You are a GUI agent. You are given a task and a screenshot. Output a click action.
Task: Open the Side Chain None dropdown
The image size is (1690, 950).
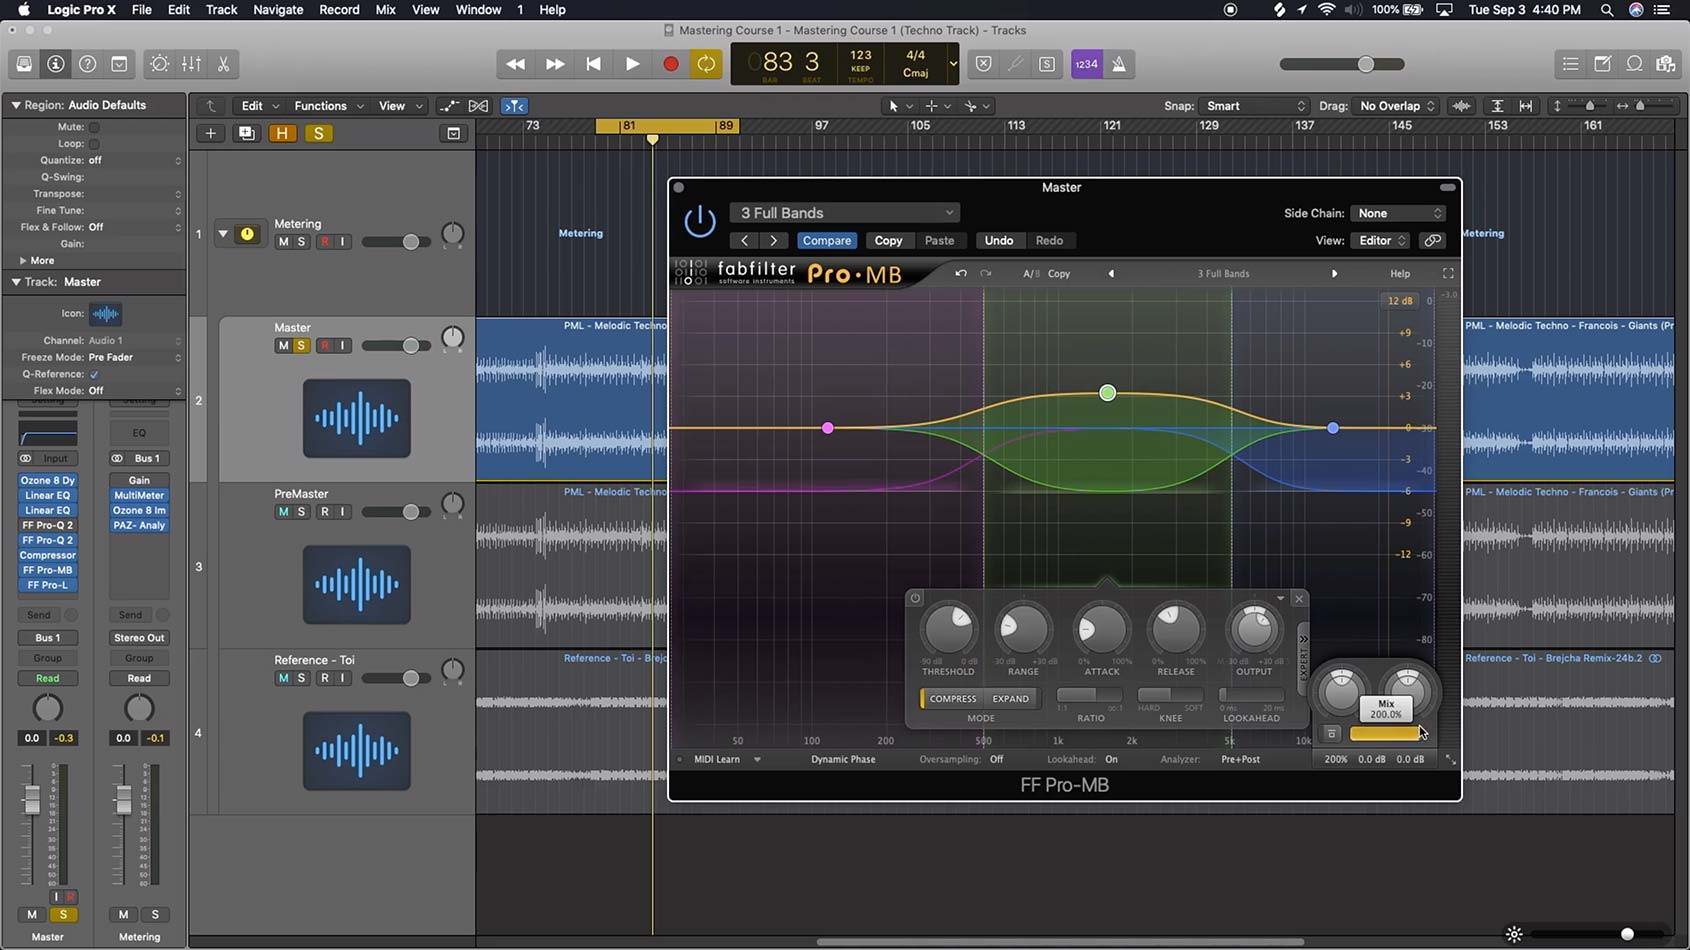[1398, 213]
